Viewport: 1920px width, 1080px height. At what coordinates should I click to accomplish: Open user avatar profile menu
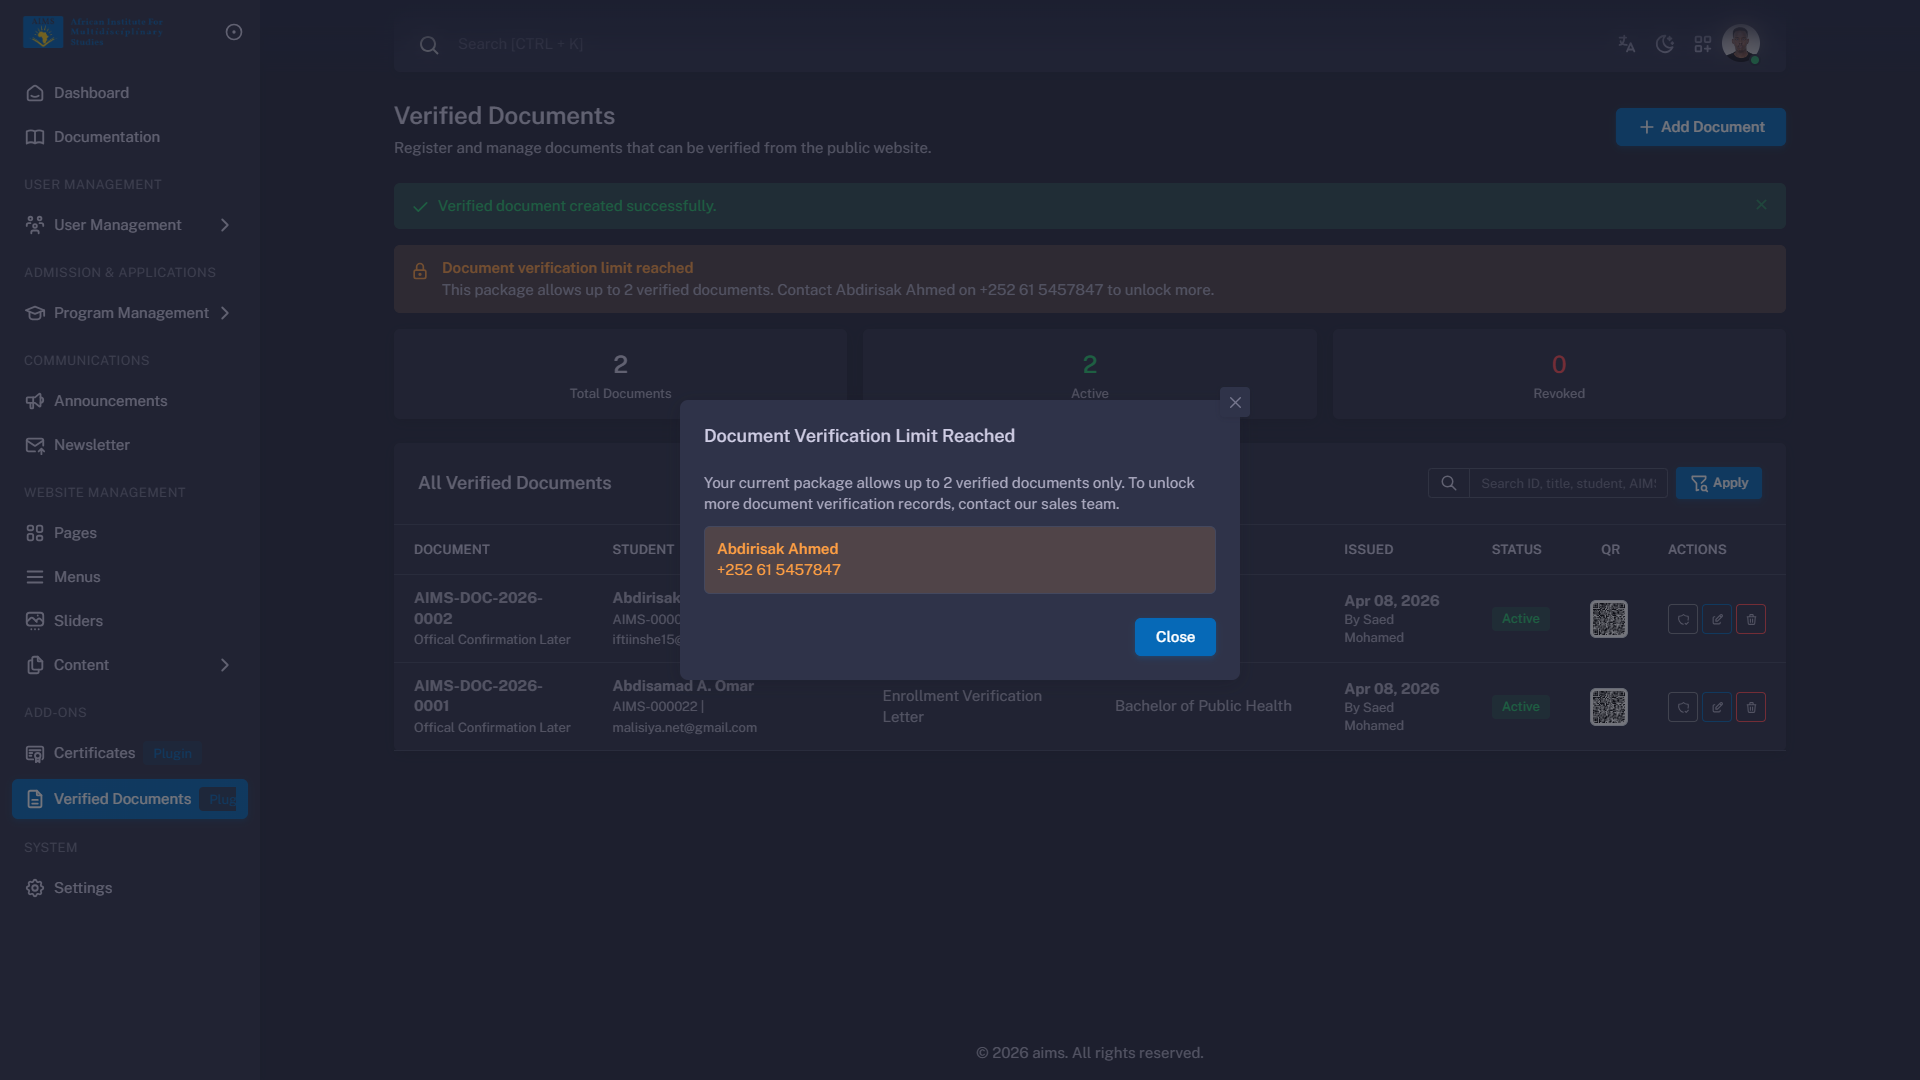1741,43
